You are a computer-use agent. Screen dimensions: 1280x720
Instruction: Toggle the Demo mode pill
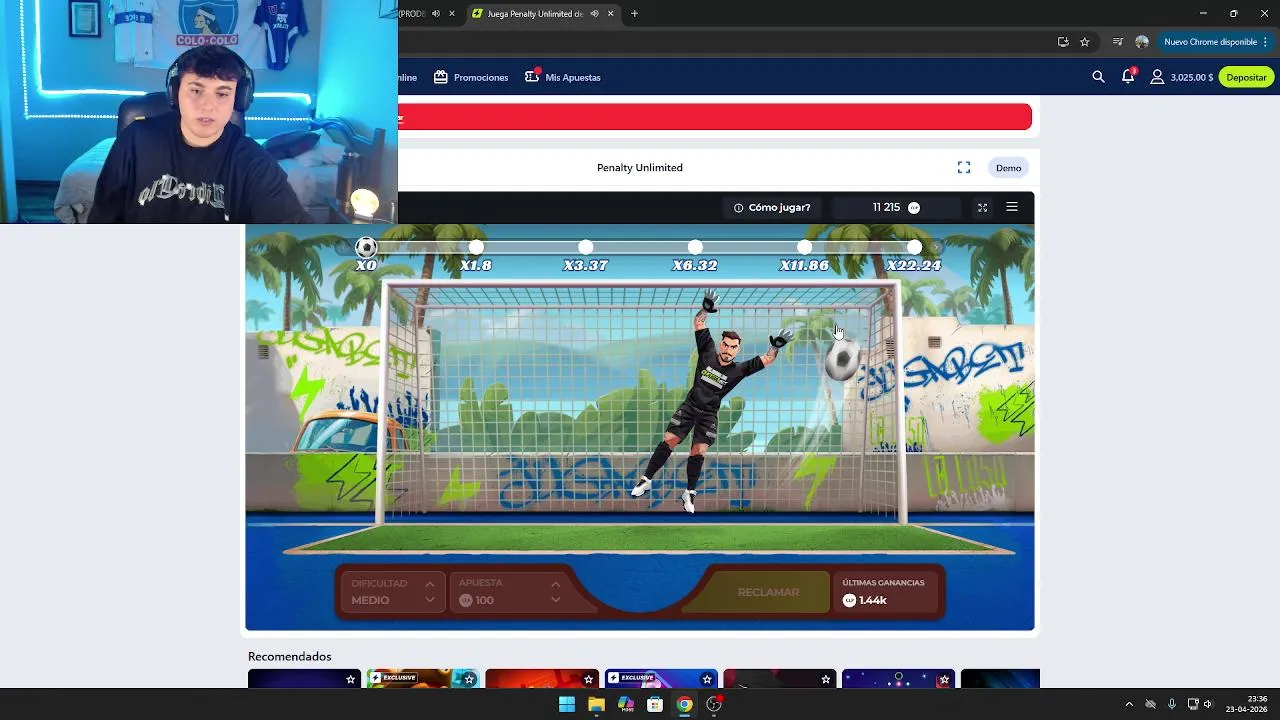click(x=1008, y=168)
